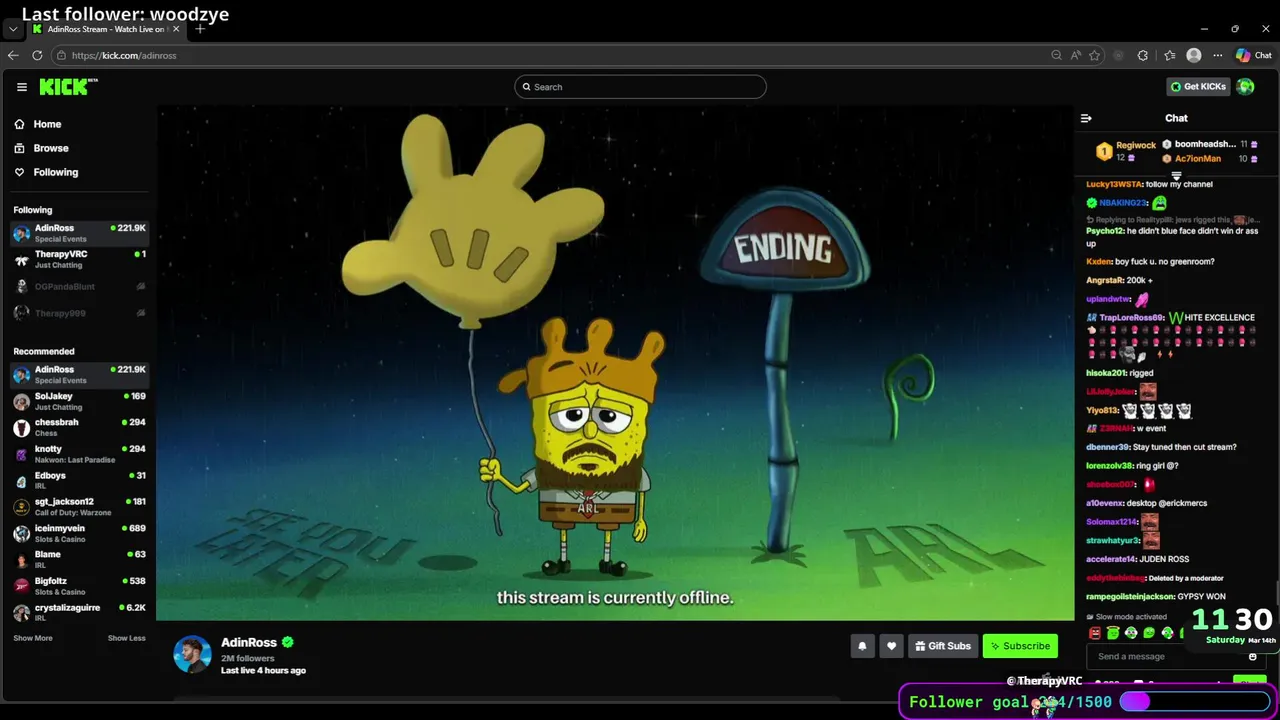Close the AdinRoss Stream tab
1280x720 pixels.
click(176, 29)
